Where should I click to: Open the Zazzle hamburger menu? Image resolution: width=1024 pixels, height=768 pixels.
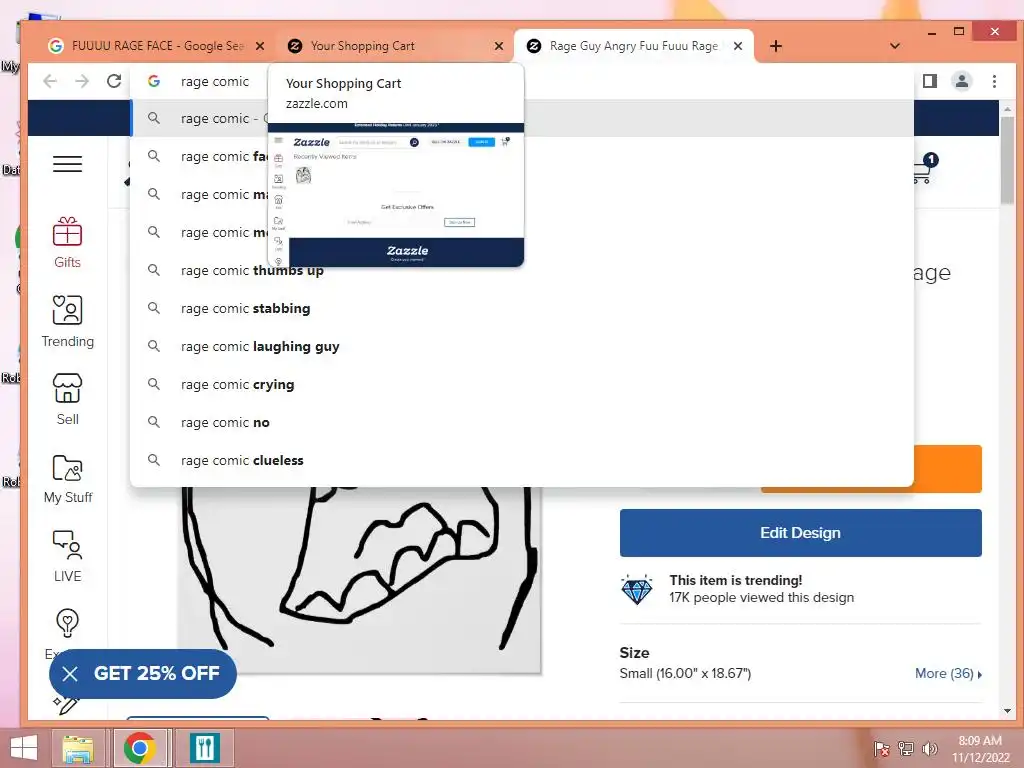click(x=67, y=164)
